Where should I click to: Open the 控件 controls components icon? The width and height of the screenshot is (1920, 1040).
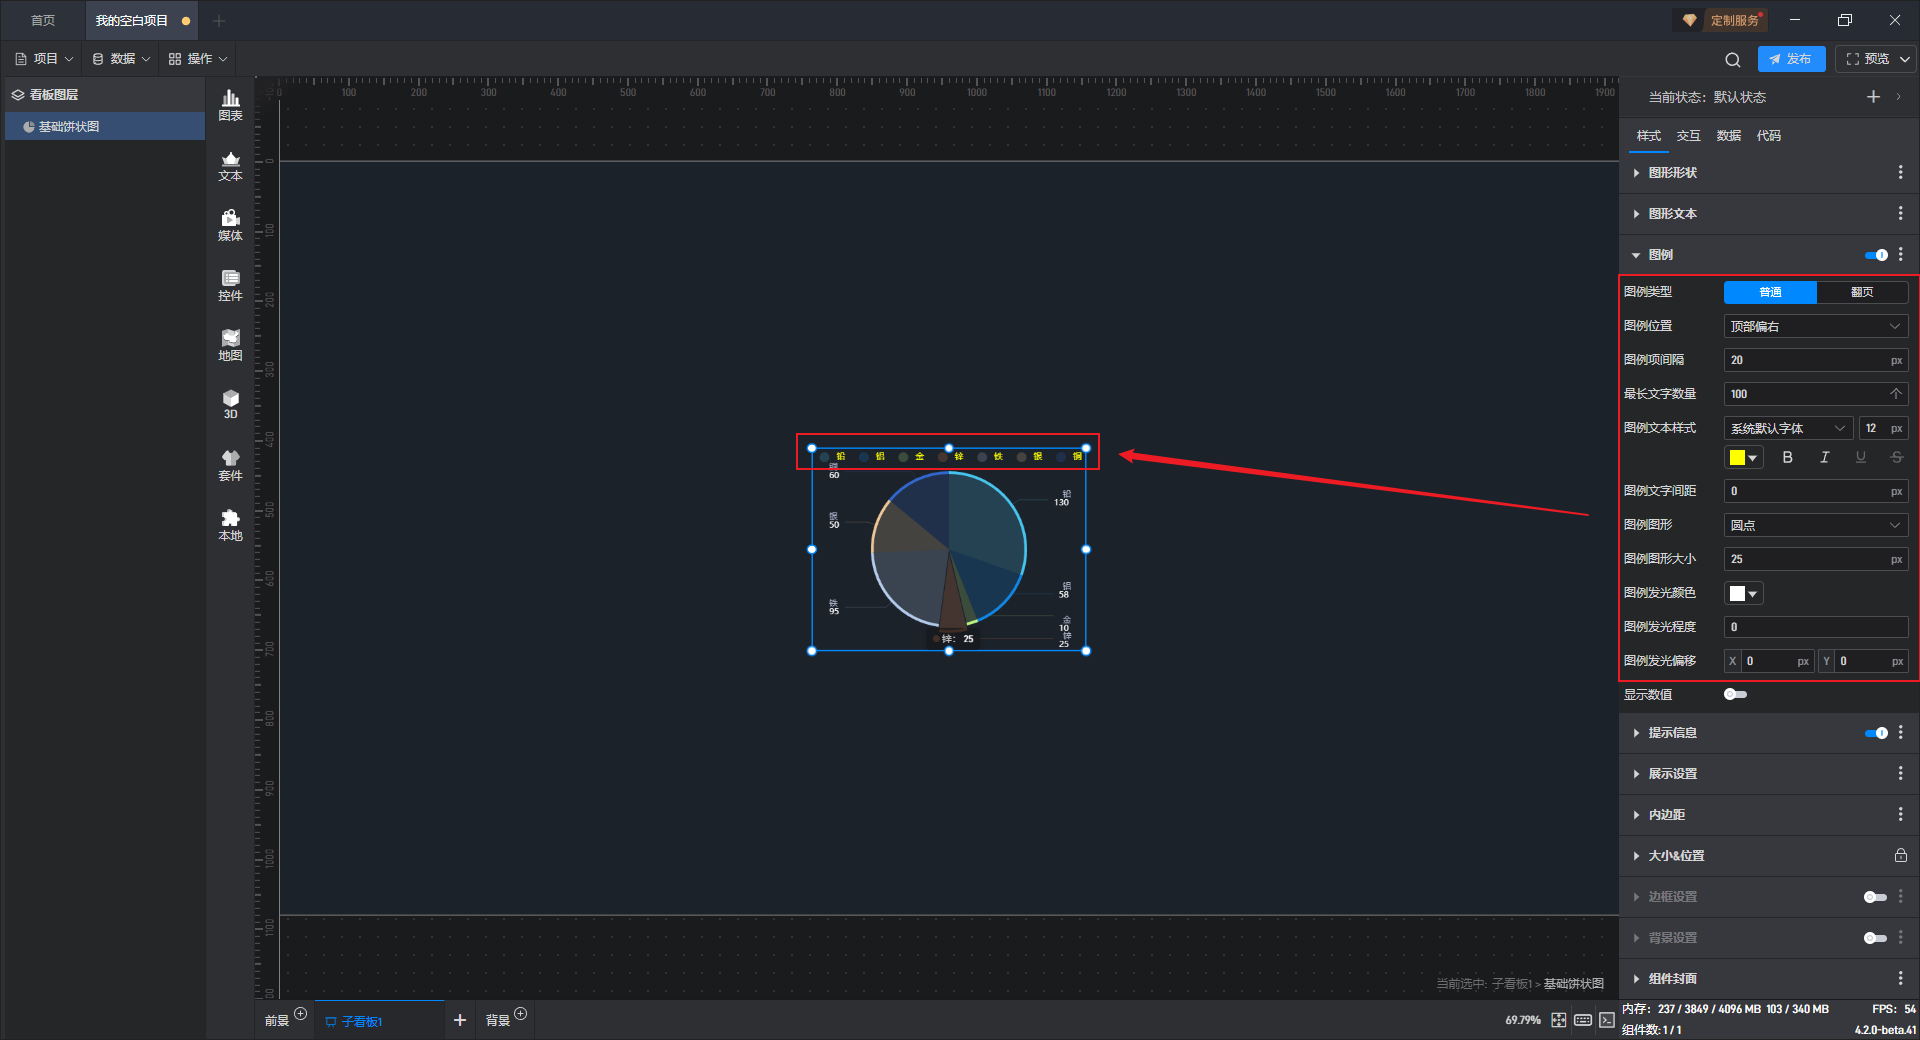[x=230, y=286]
